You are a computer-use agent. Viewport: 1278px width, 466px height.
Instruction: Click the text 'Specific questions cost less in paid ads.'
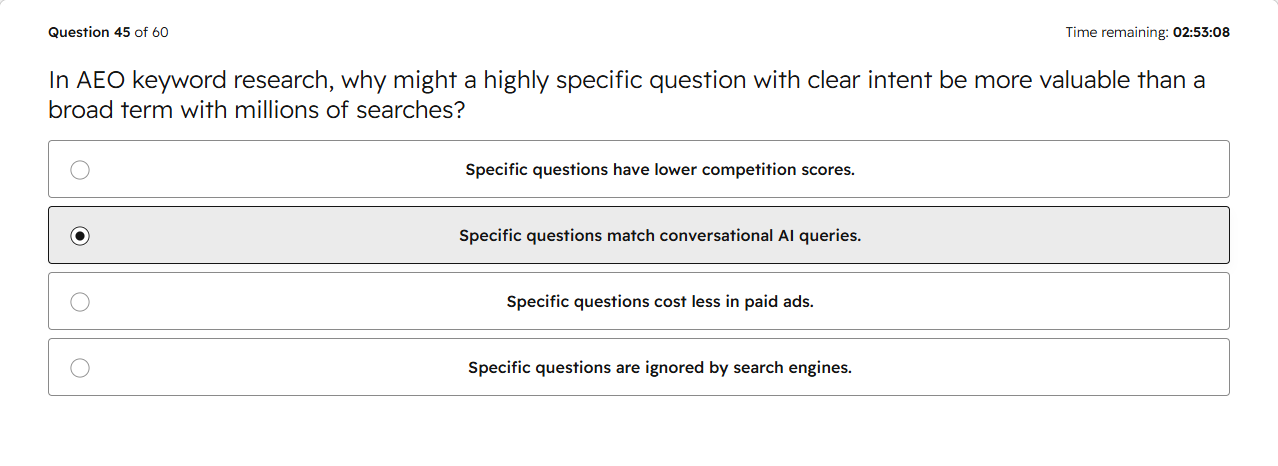[660, 302]
